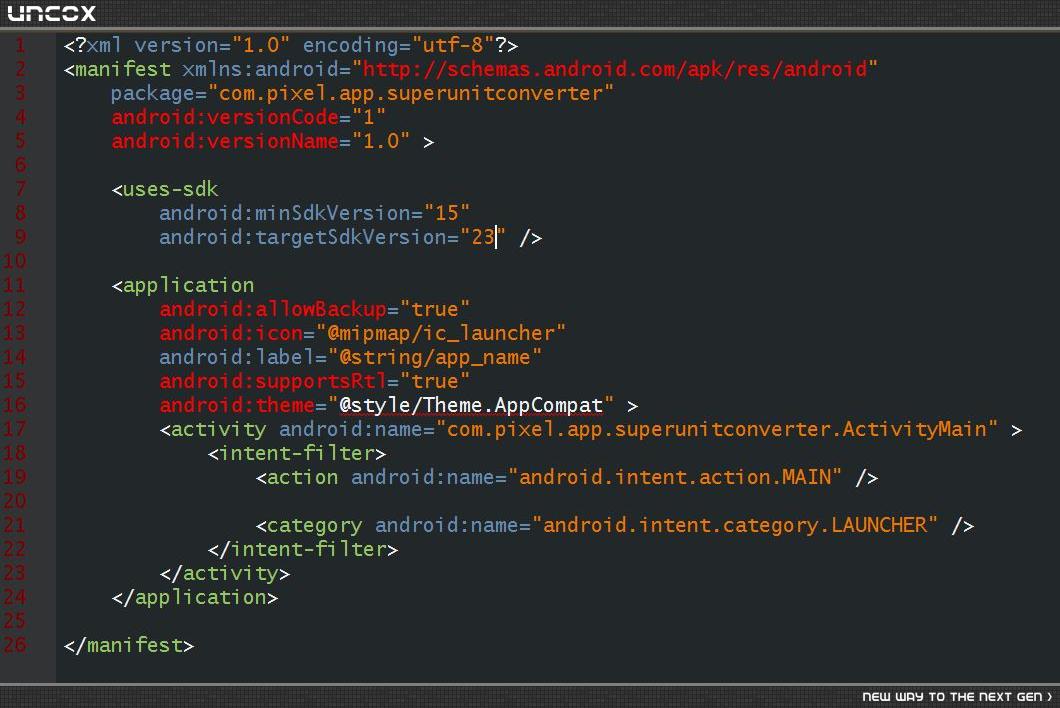Click the minSdkVersion value "15"

coord(447,213)
